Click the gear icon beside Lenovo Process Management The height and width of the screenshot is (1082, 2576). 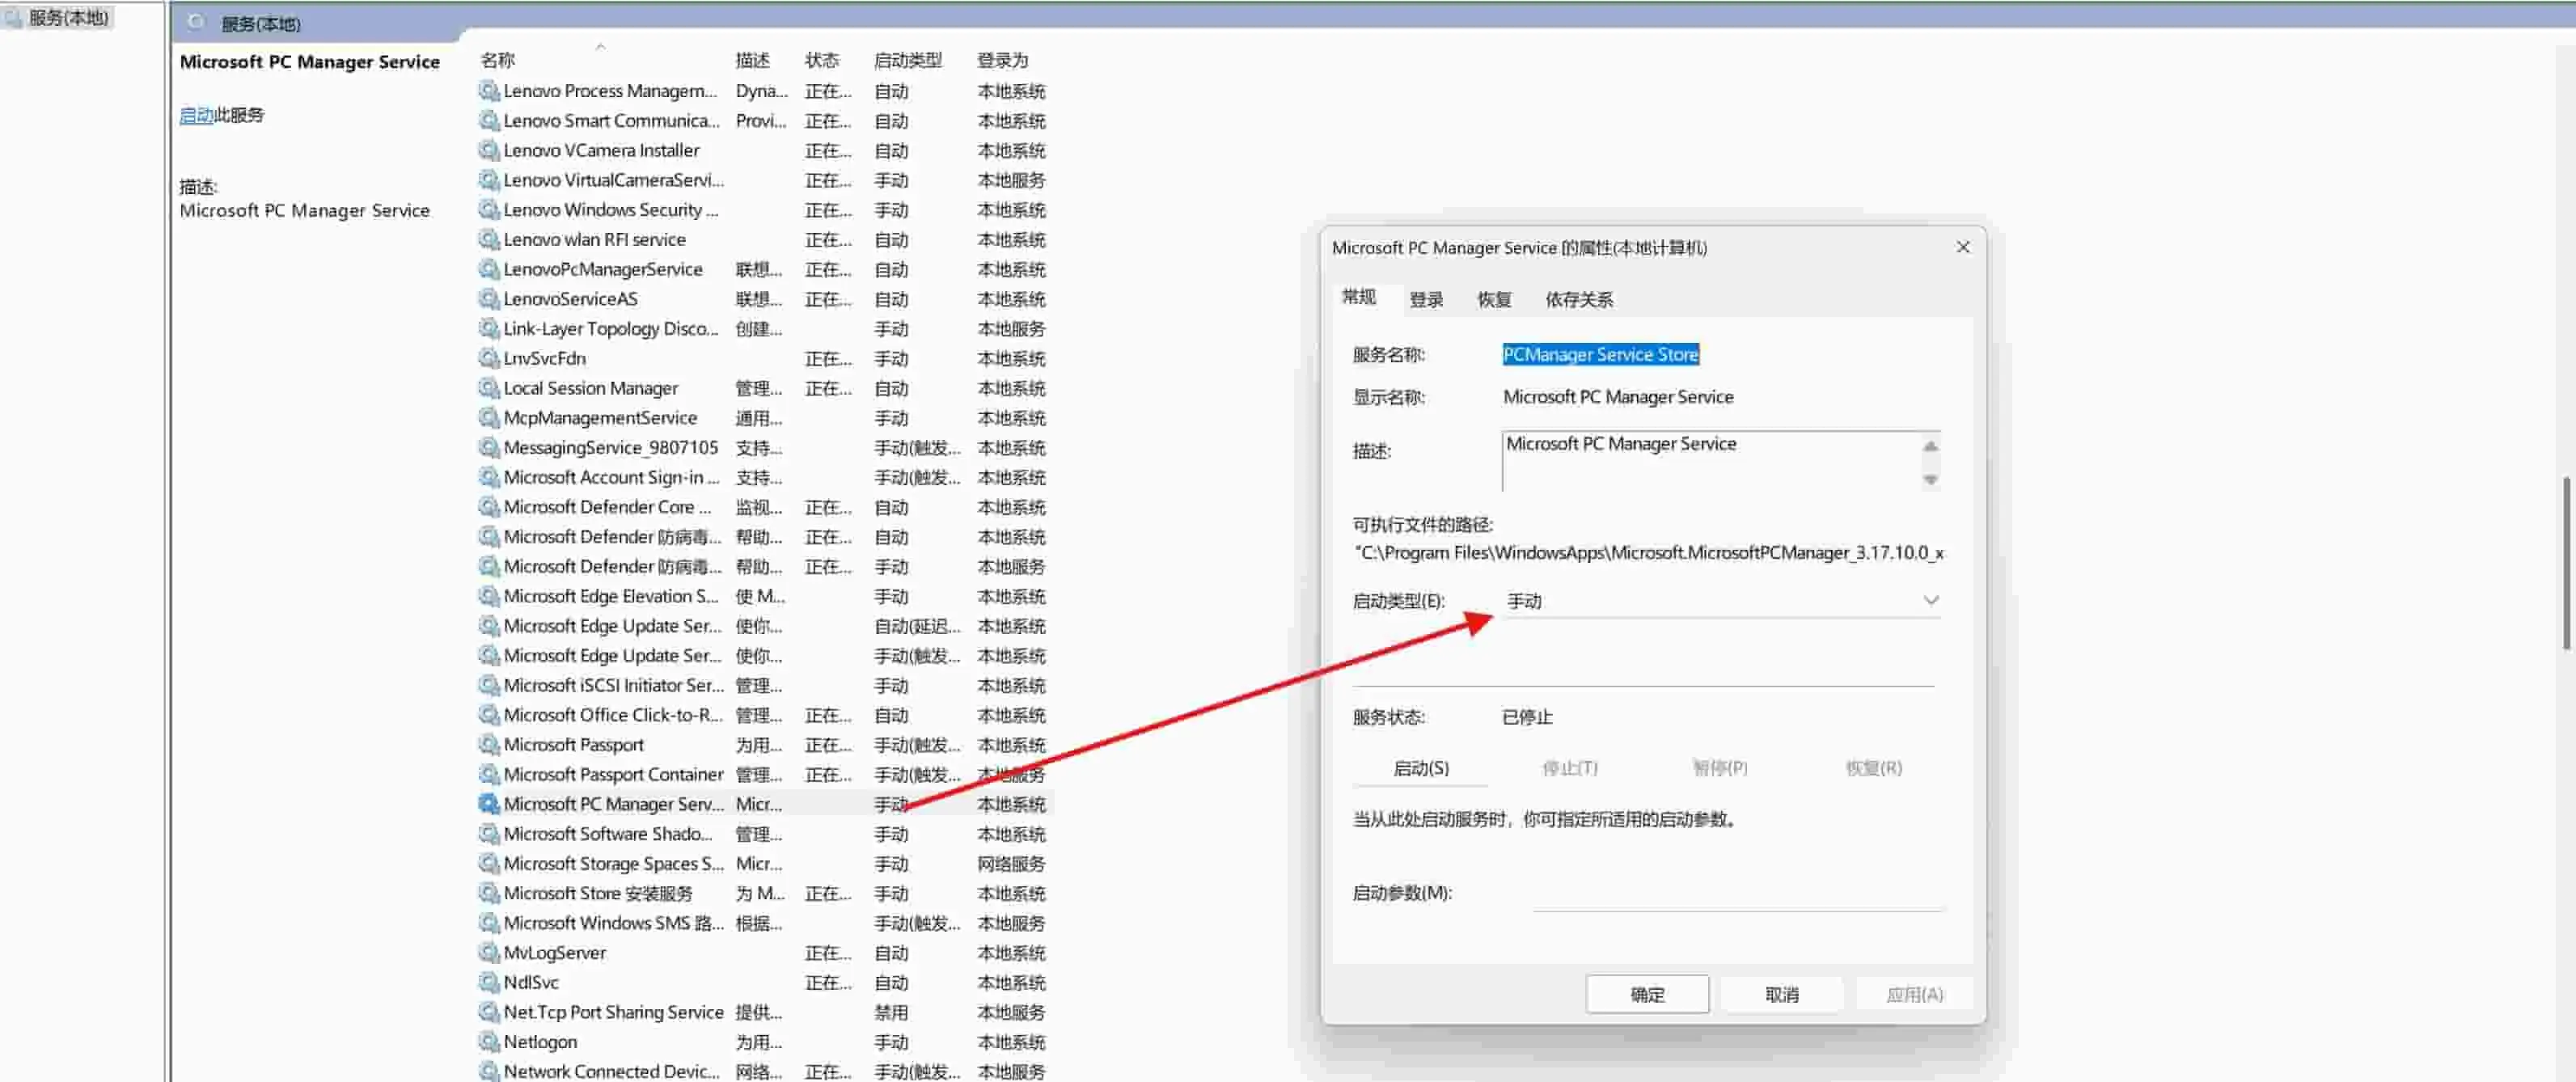(x=488, y=91)
